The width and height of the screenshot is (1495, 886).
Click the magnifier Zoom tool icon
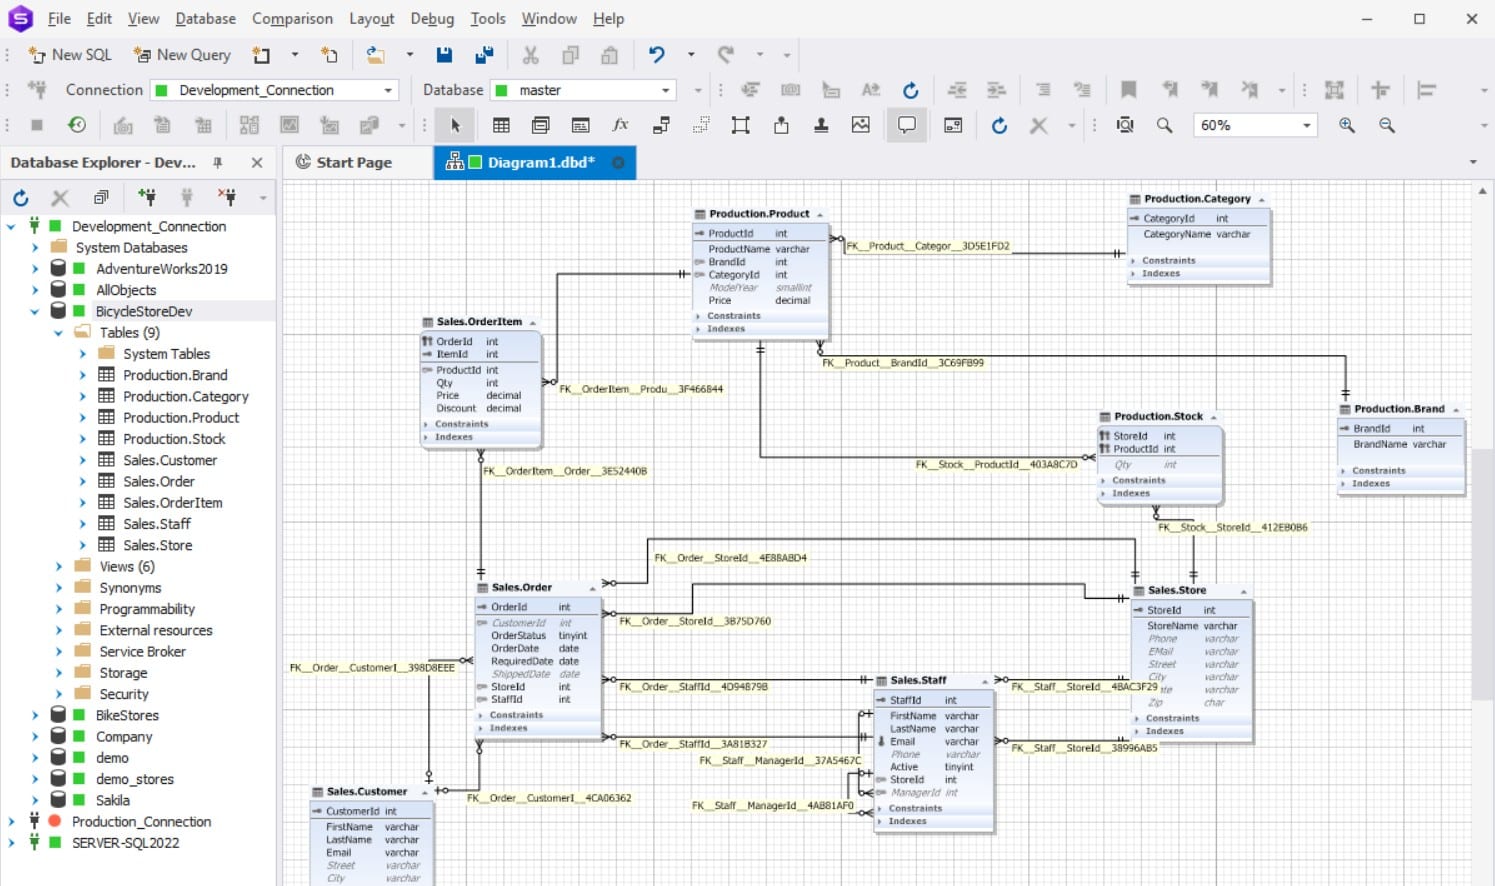[1165, 125]
